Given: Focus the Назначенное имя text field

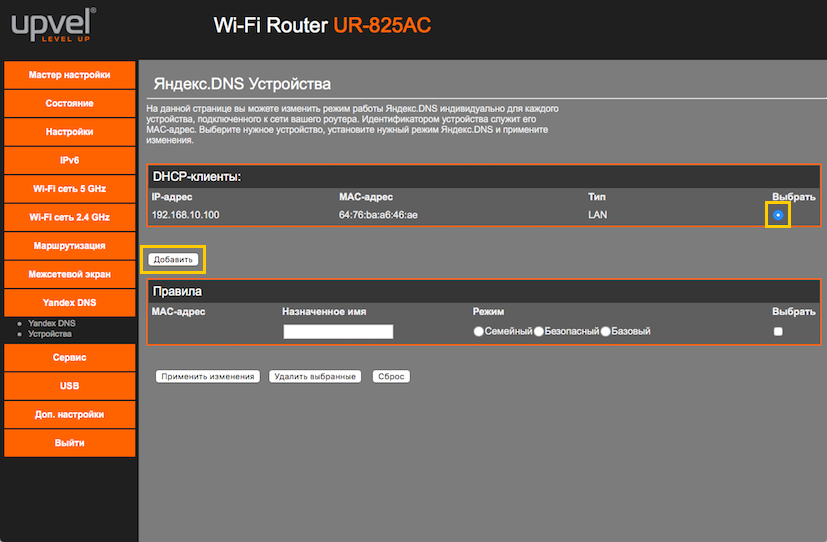Looking at the screenshot, I should click(x=338, y=331).
